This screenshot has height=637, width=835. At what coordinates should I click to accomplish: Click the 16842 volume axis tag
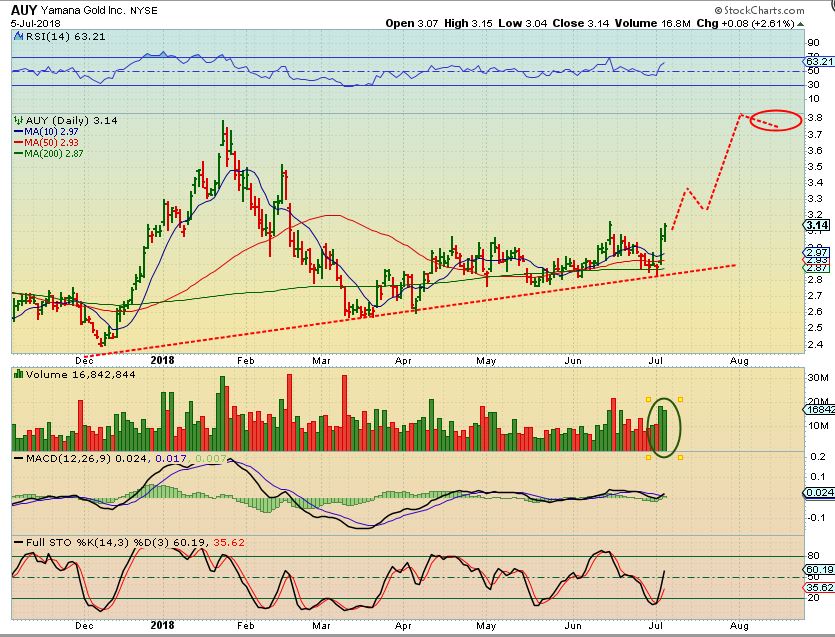click(x=819, y=410)
